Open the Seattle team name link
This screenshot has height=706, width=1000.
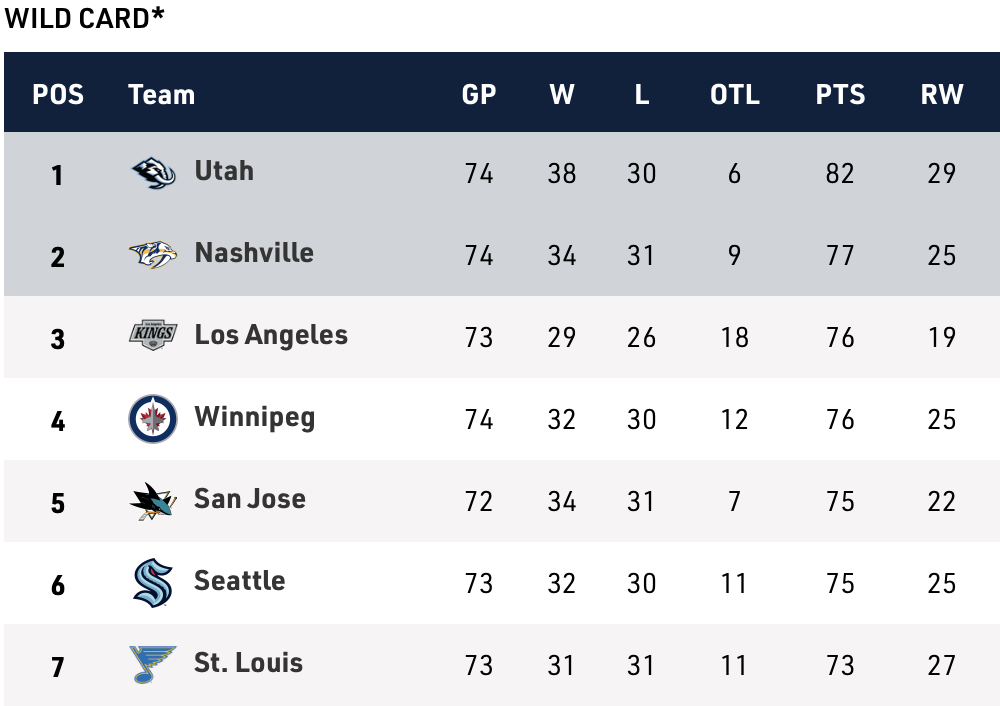point(239,581)
